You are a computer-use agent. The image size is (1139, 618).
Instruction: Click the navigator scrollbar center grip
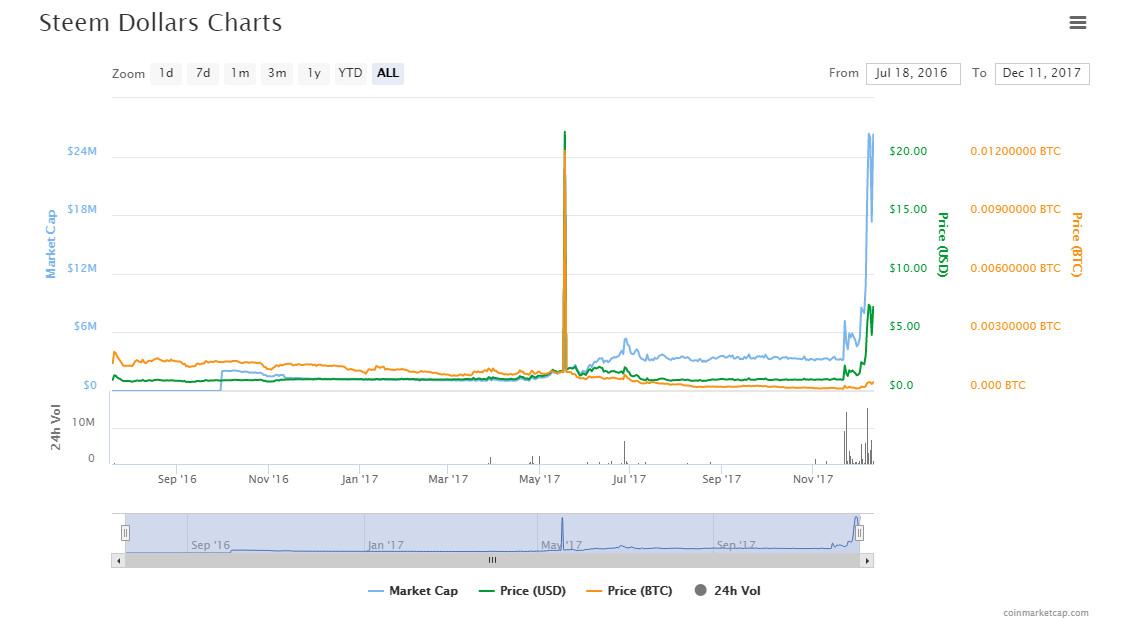(493, 561)
